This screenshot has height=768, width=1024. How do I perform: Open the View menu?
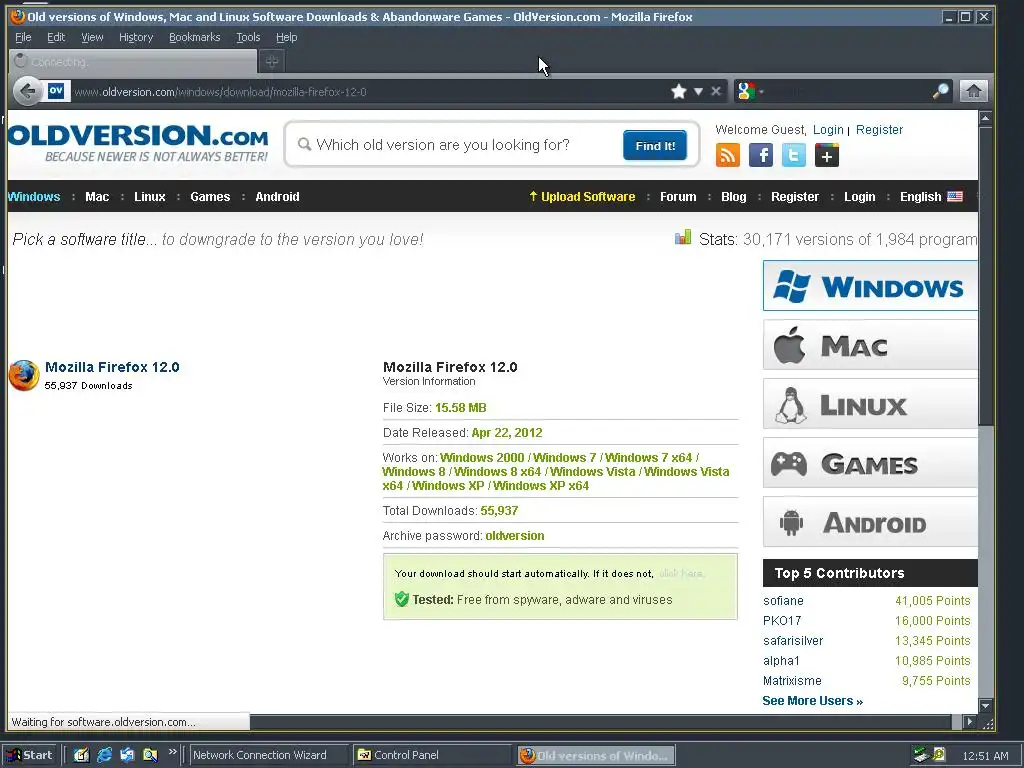click(92, 37)
